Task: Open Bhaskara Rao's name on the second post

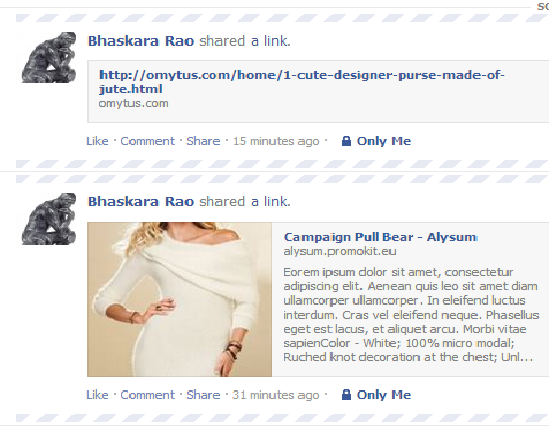Action: (141, 202)
